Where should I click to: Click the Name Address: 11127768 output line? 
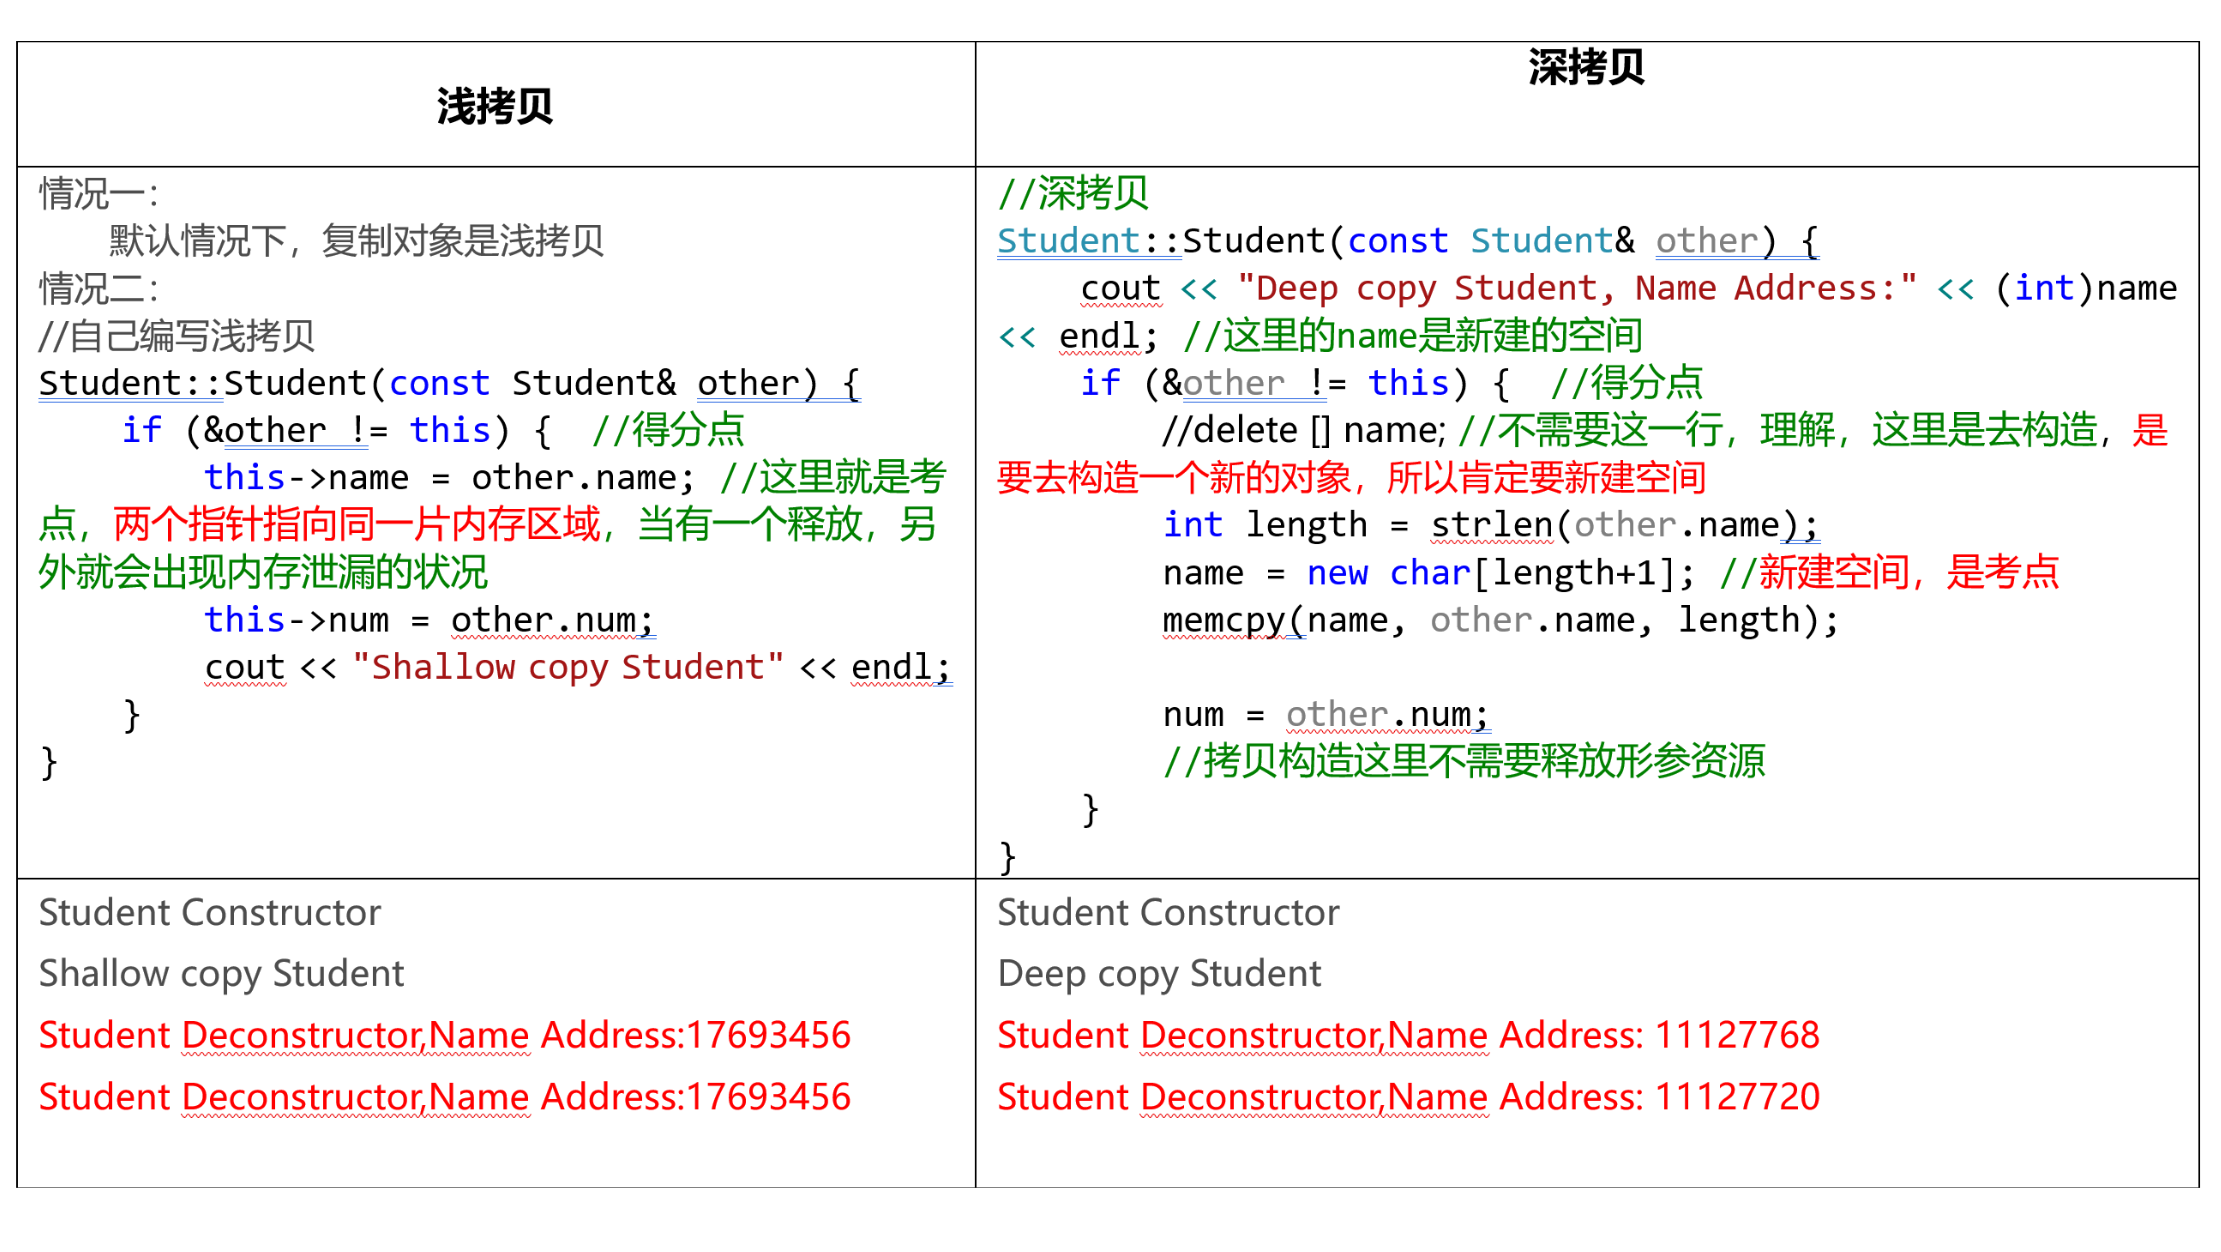pos(1407,1035)
